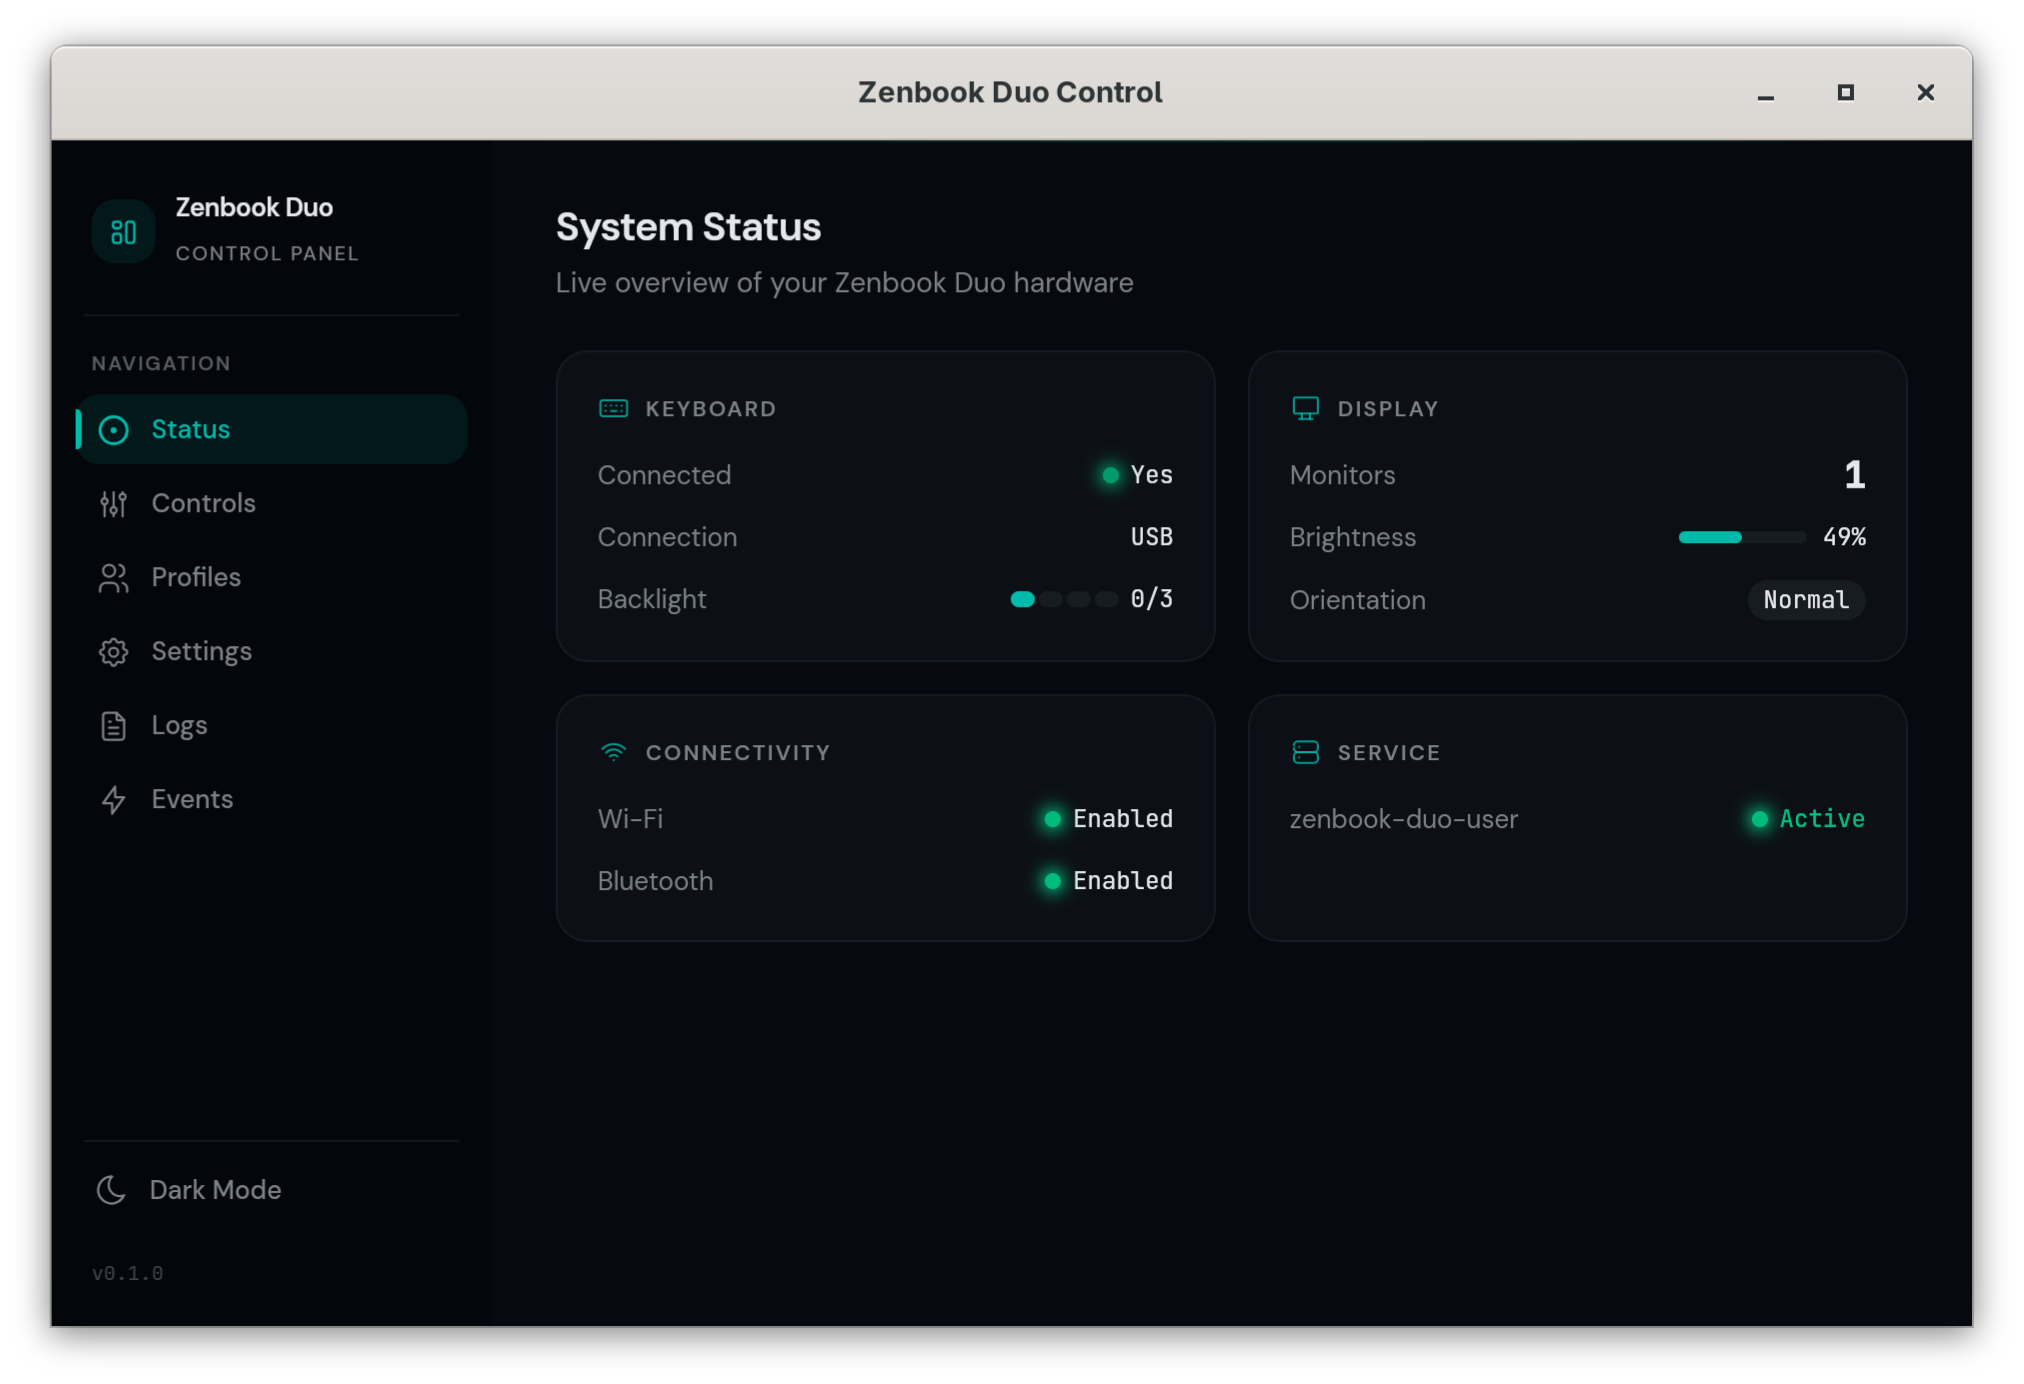Click the CONTROL PANEL subtitle in sidebar
Screen dimensions: 2024x1384
[x=267, y=253]
